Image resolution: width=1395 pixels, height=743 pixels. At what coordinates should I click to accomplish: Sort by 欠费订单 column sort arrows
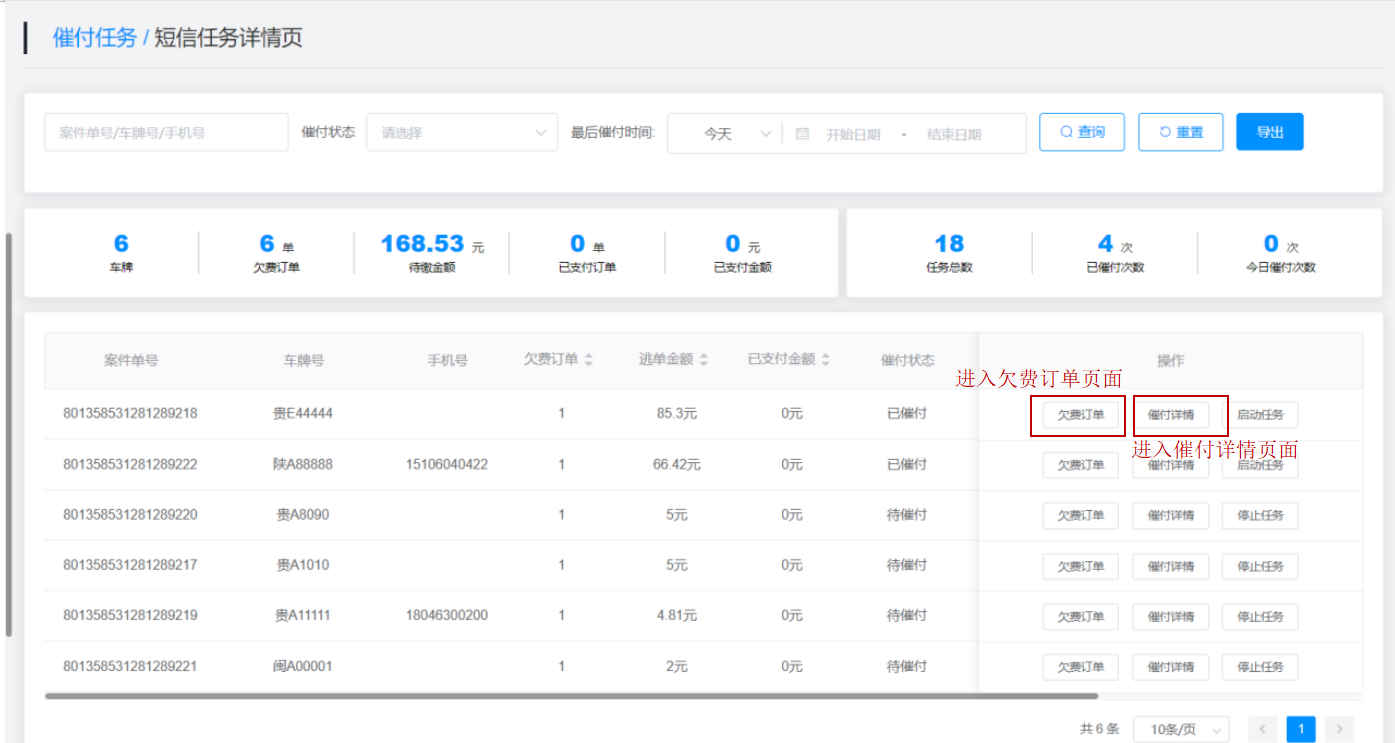click(589, 360)
